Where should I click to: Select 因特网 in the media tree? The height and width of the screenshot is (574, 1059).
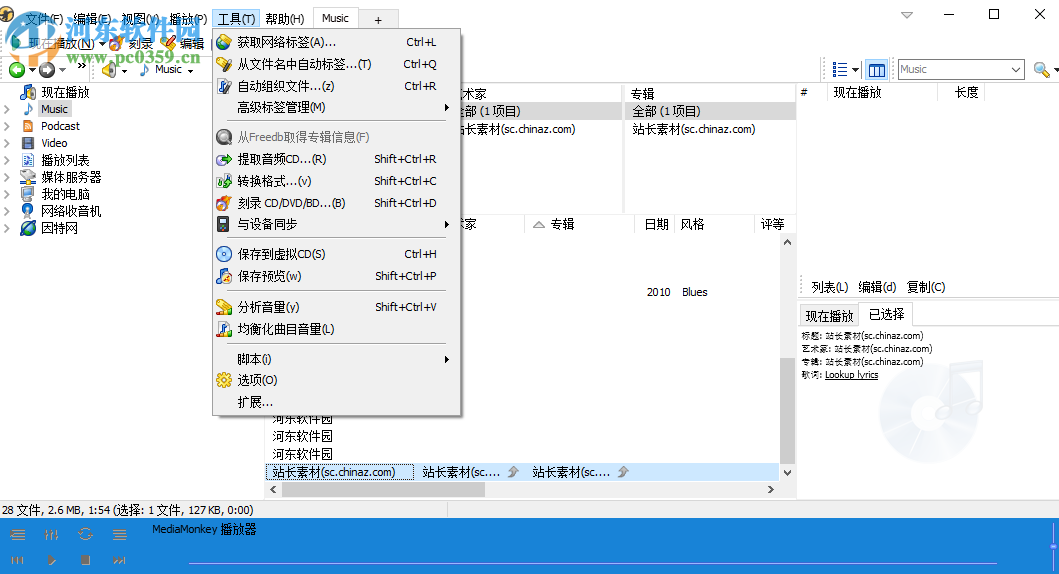[x=59, y=228]
